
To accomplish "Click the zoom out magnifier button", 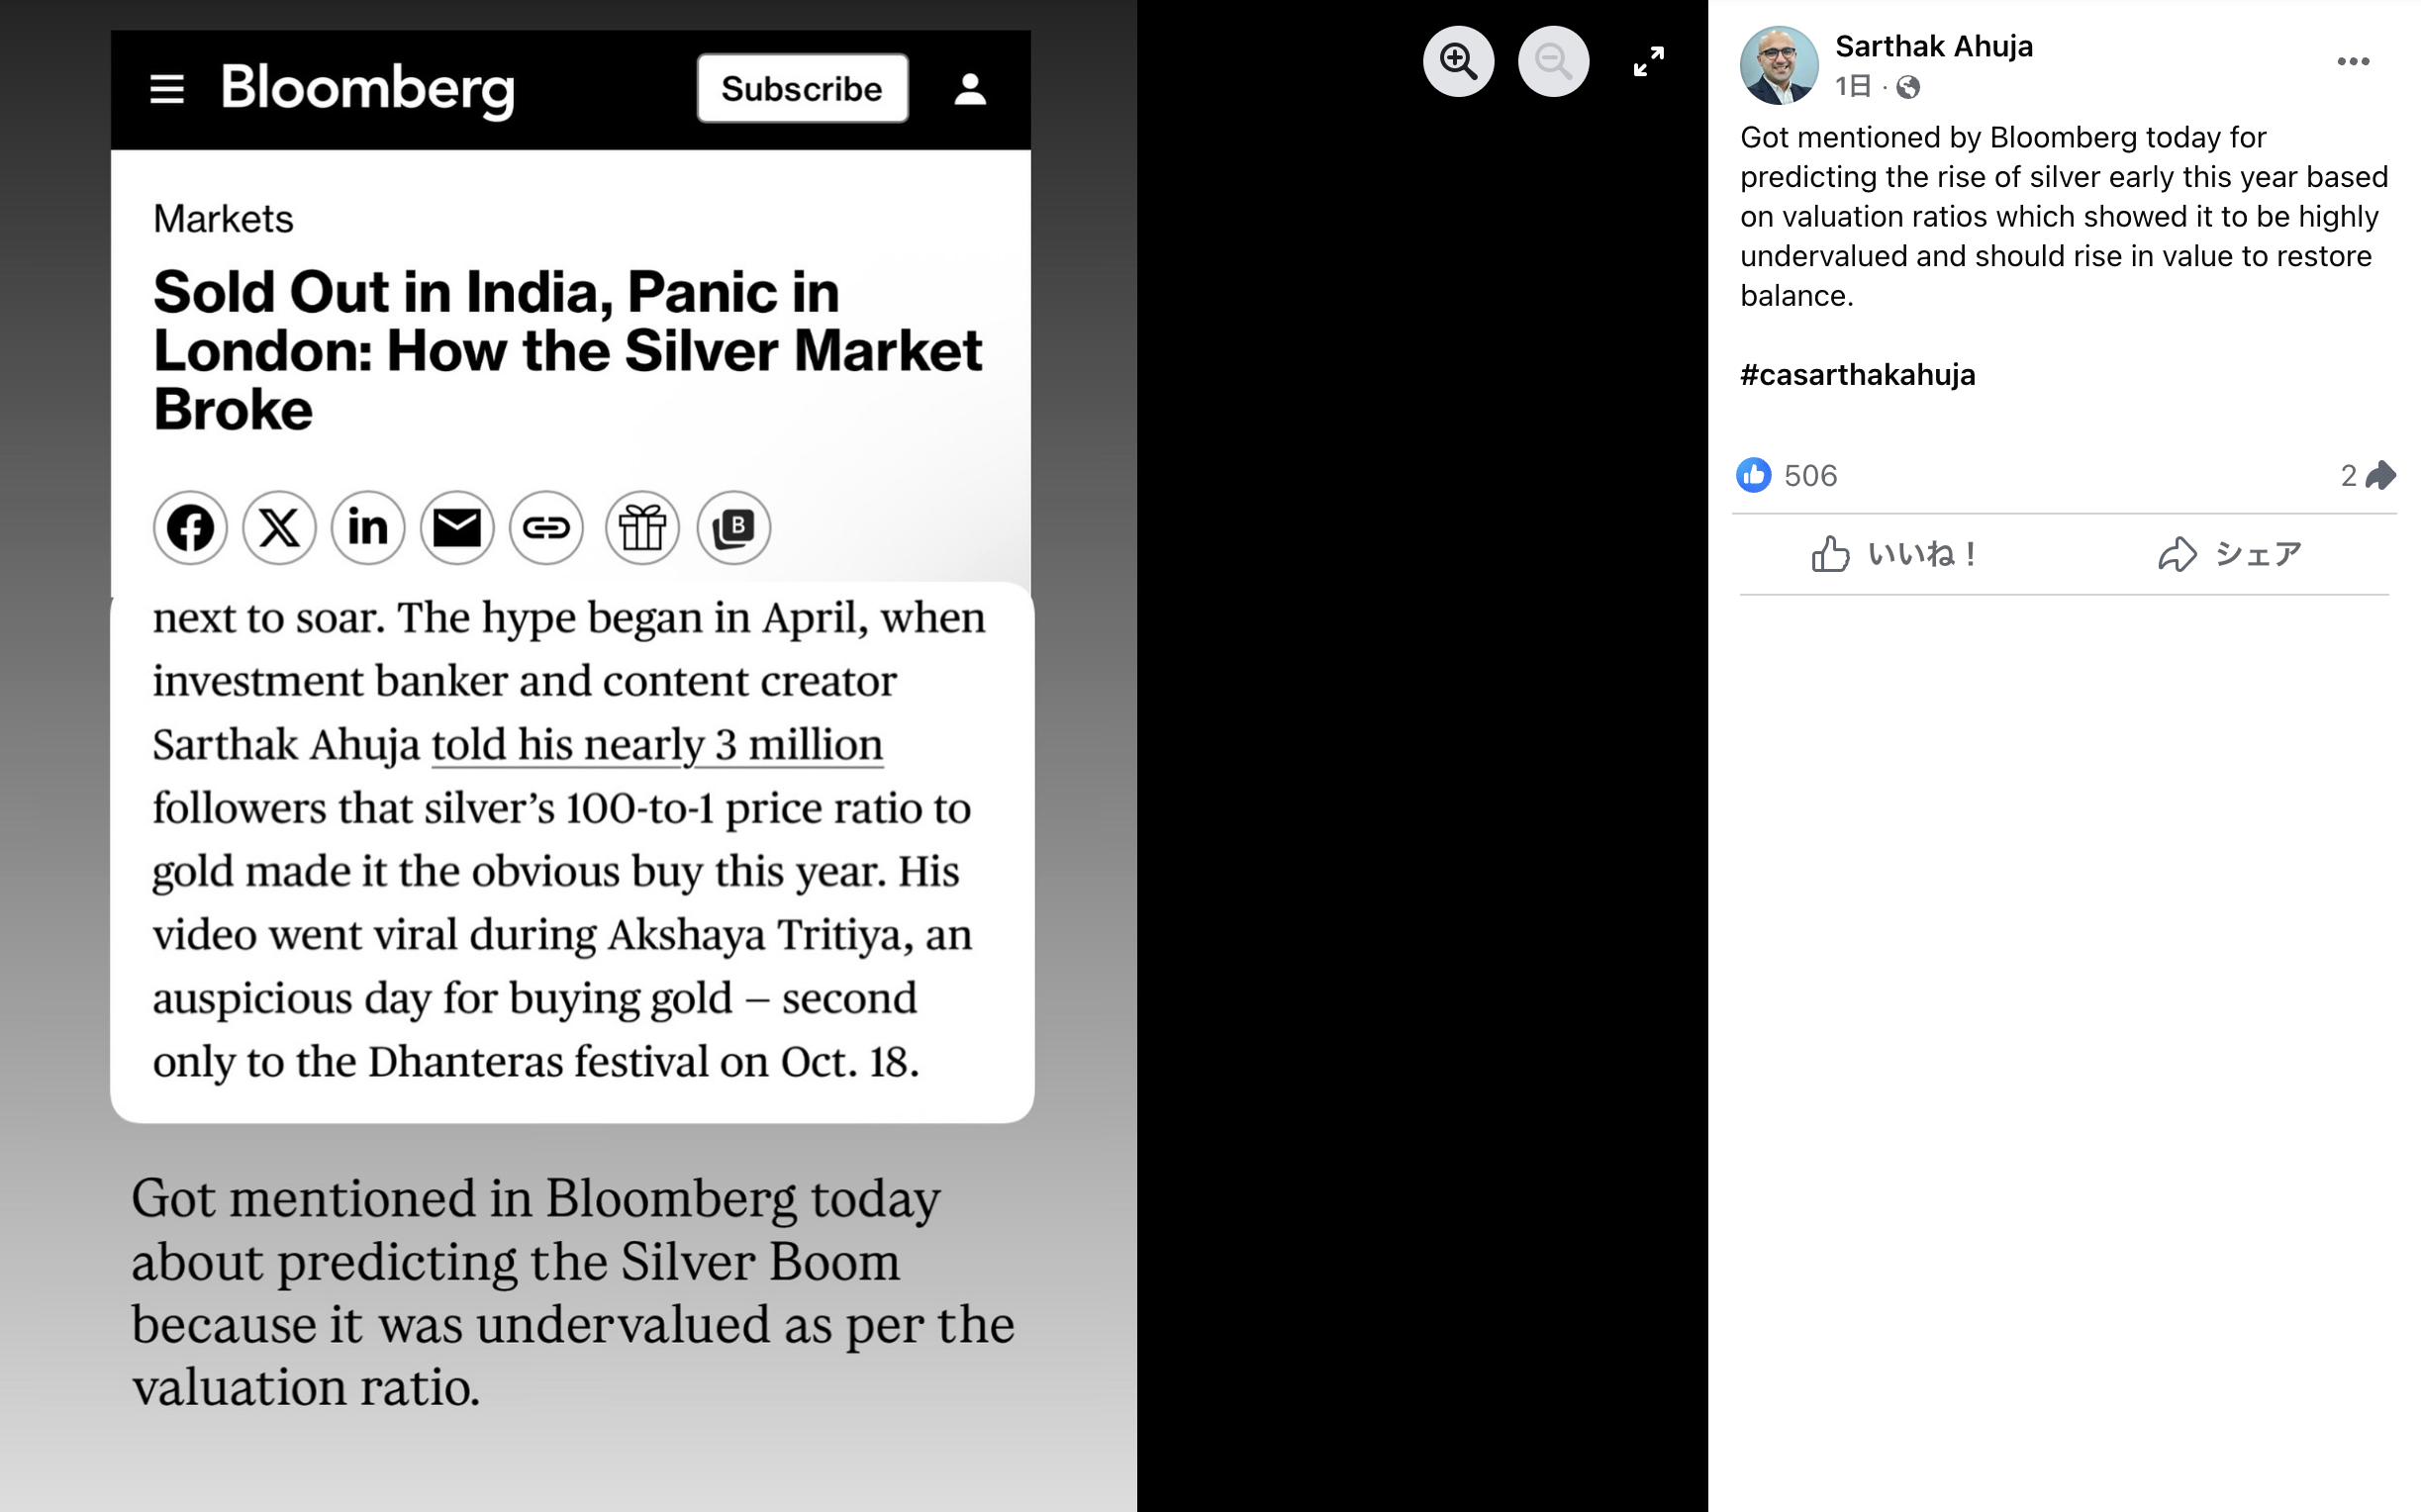I will 1553,62.
